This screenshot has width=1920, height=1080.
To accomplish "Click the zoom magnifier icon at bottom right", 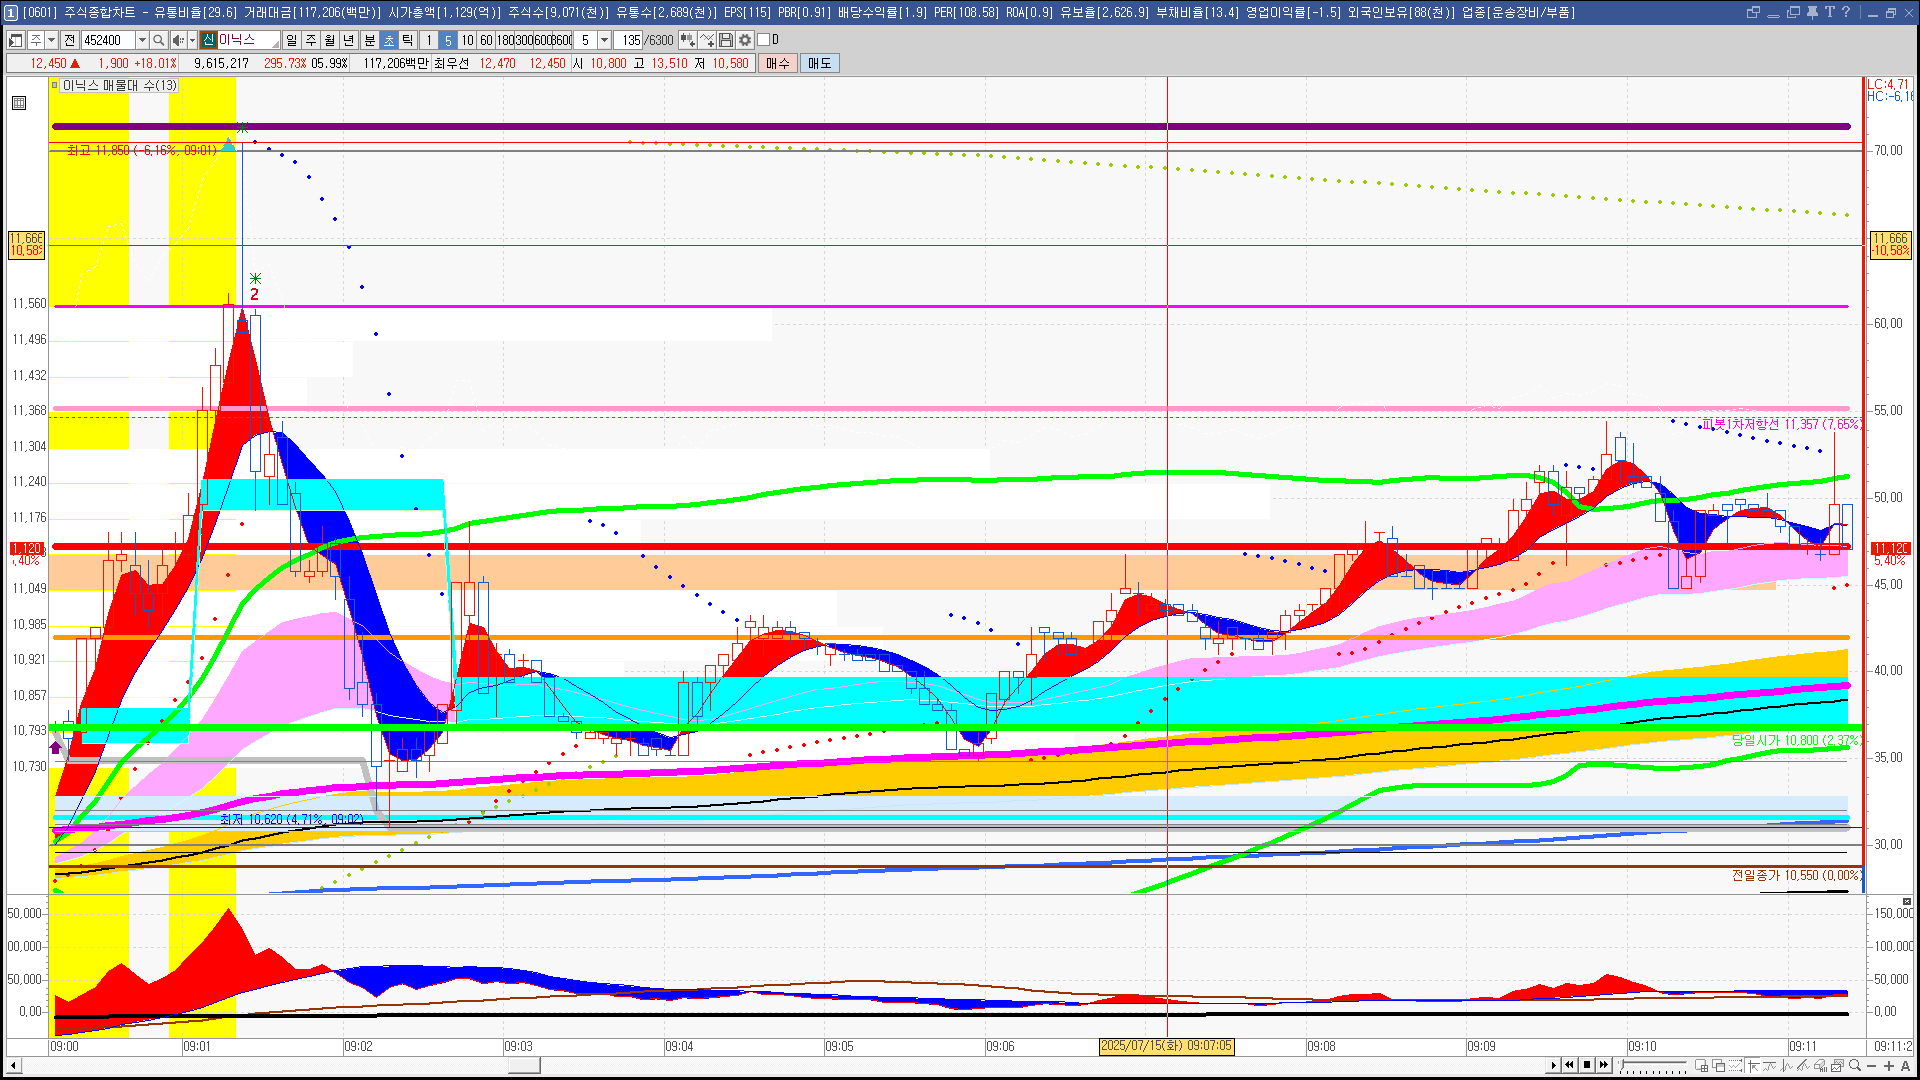I will pyautogui.click(x=1855, y=1065).
